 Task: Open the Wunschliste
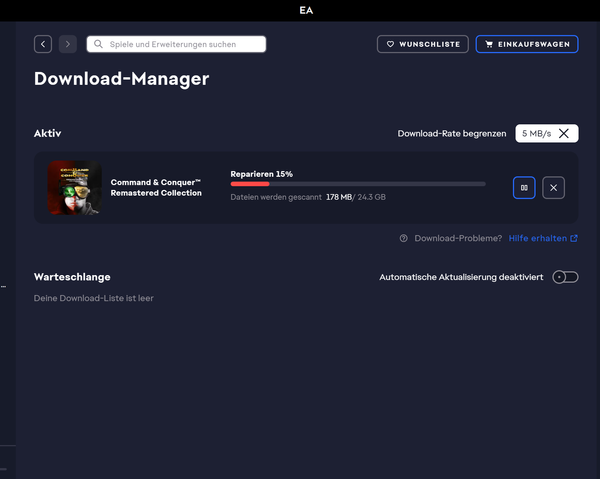422,44
